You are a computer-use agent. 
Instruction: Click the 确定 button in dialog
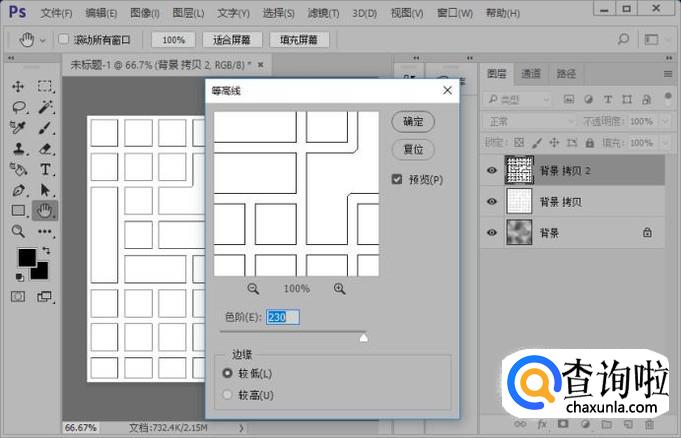[x=413, y=121]
